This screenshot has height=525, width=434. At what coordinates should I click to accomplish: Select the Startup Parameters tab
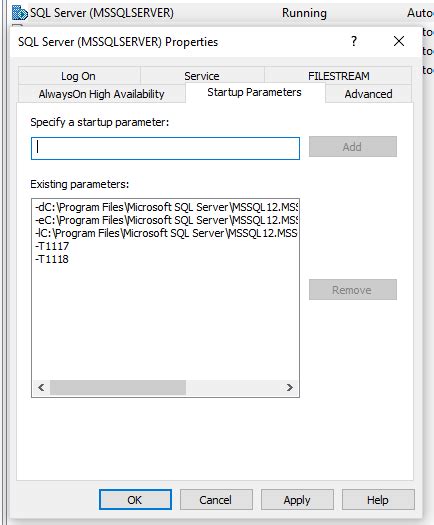coord(255,92)
